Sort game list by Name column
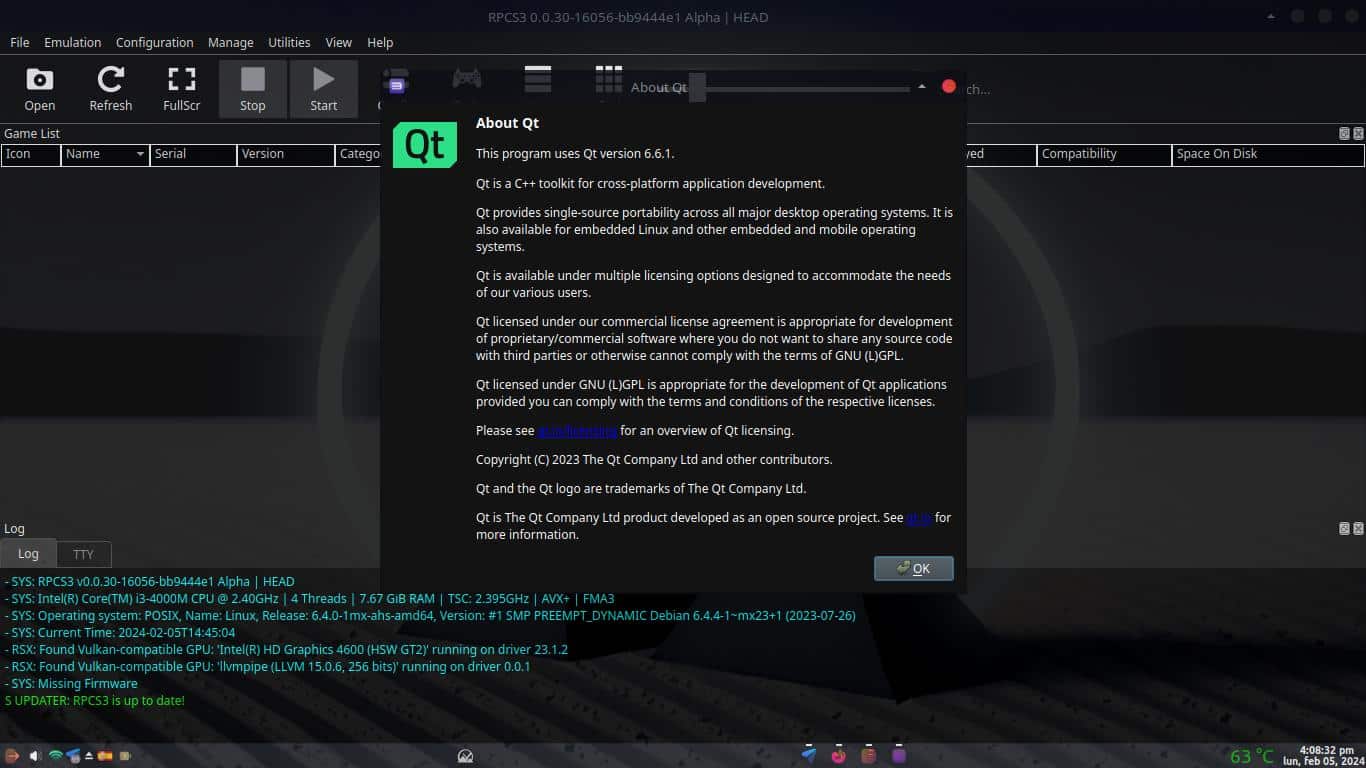Screen dimensions: 1366x768 [x=105, y=154]
